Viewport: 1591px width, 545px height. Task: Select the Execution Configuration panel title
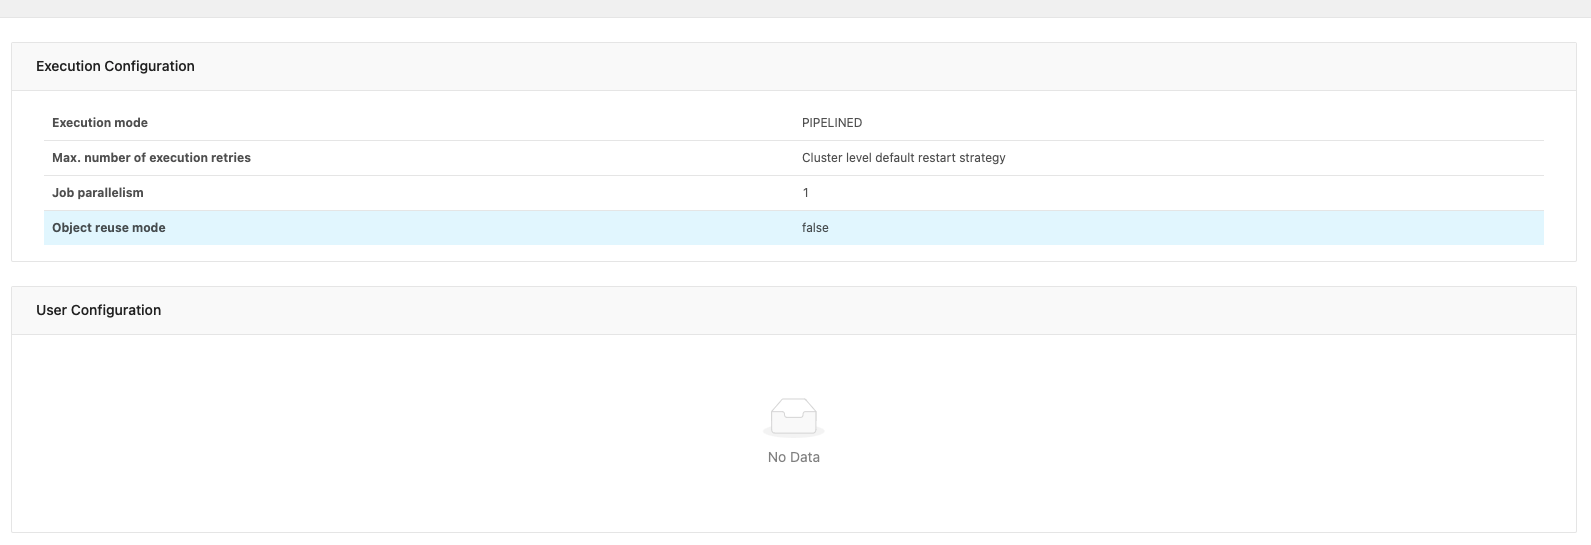click(x=115, y=66)
